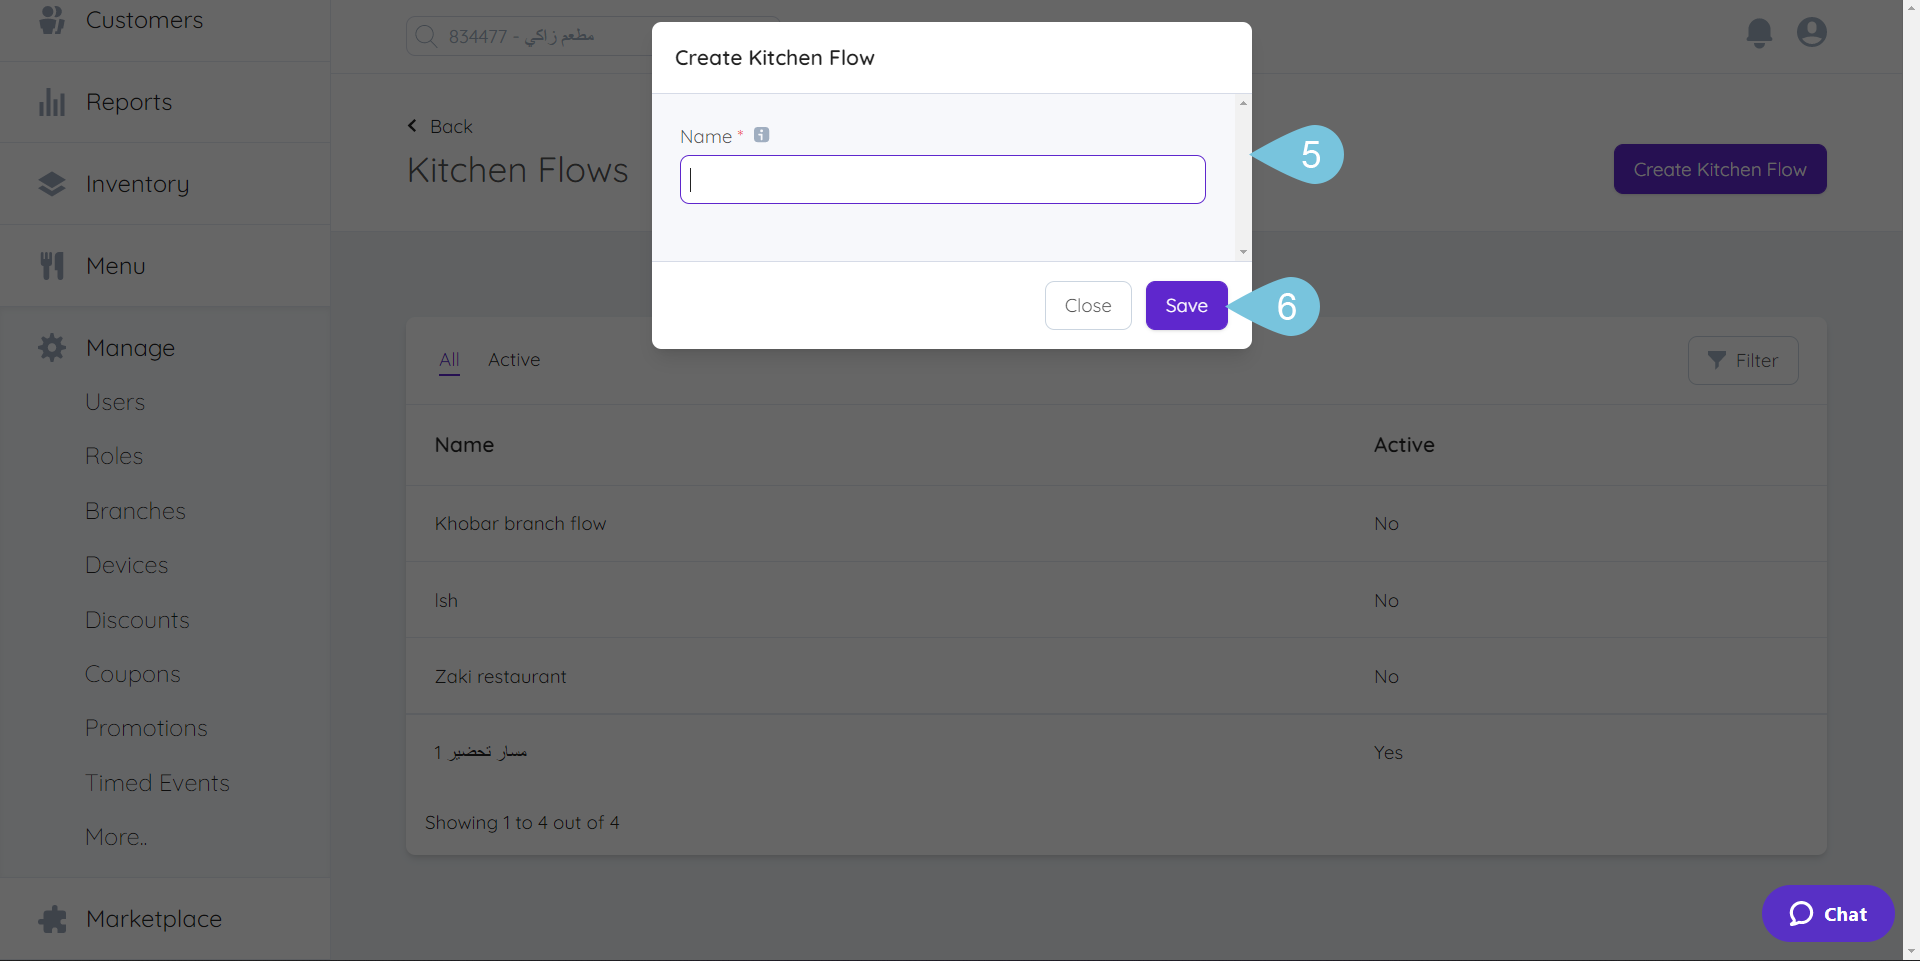Open the Users management page
This screenshot has width=1920, height=961.
tap(114, 401)
